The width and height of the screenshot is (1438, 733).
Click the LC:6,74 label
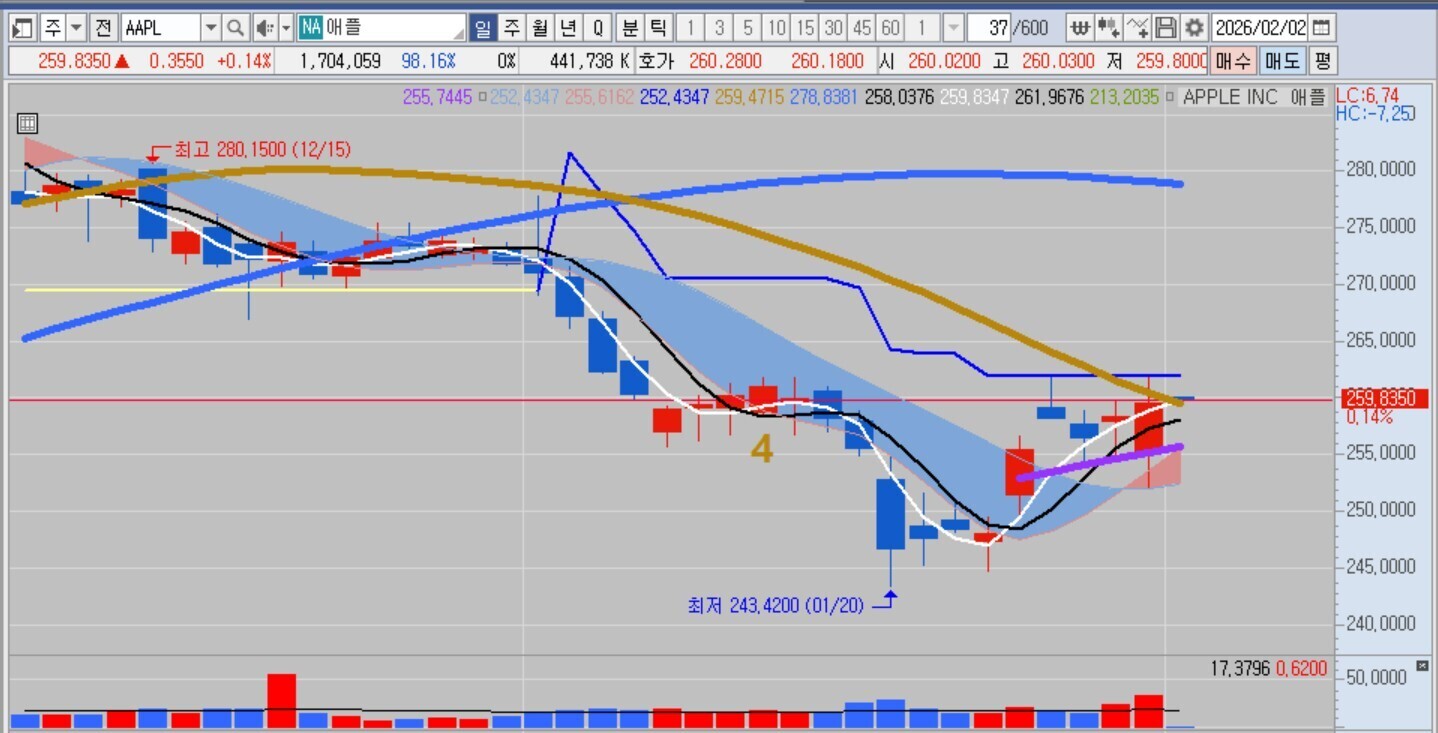point(1368,96)
